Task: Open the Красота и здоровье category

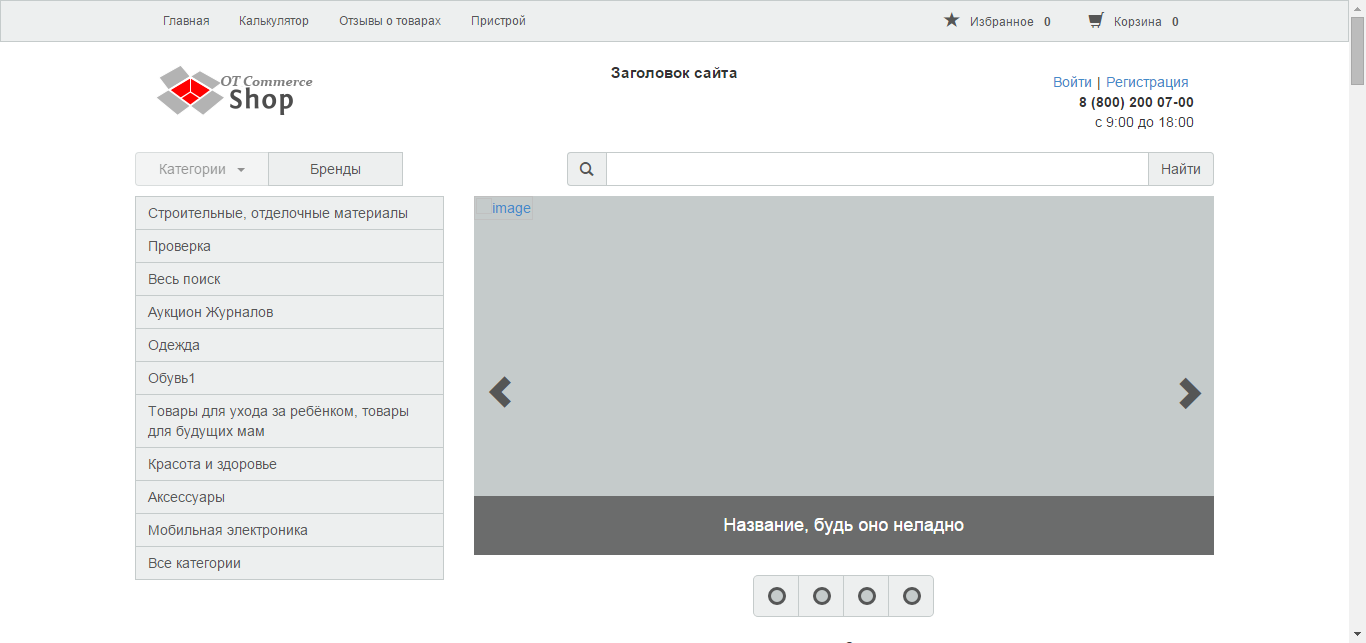Action: [289, 464]
